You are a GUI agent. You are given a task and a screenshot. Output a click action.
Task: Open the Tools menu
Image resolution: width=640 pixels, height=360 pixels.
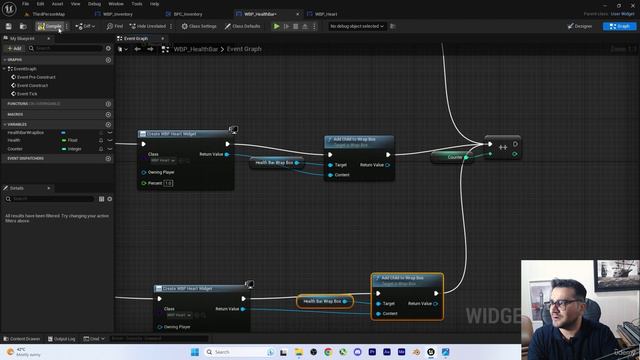tap(137, 4)
